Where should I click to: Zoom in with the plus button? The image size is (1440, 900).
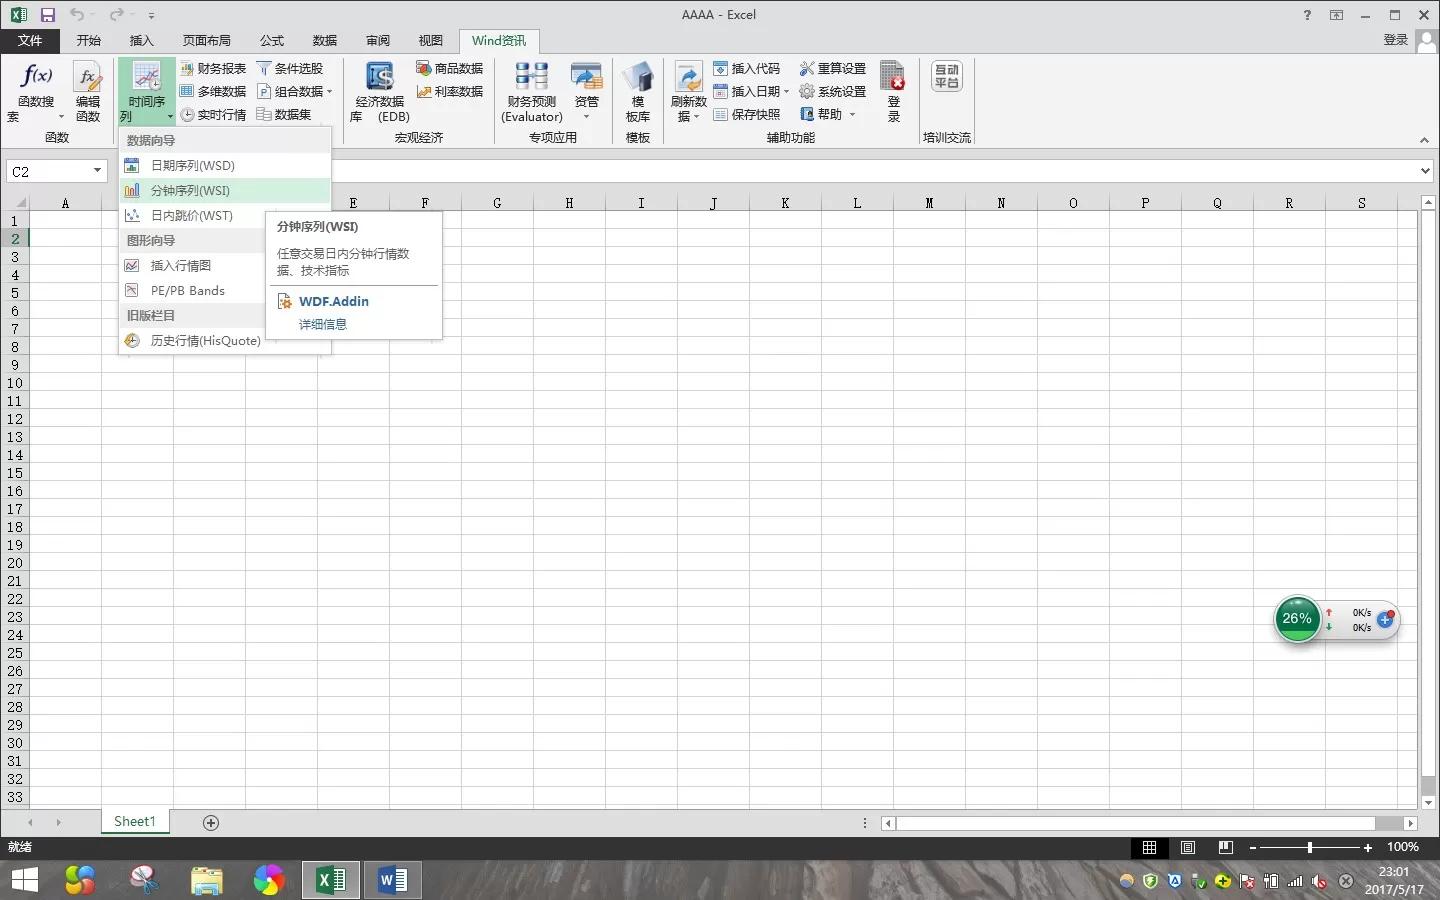[1368, 847]
